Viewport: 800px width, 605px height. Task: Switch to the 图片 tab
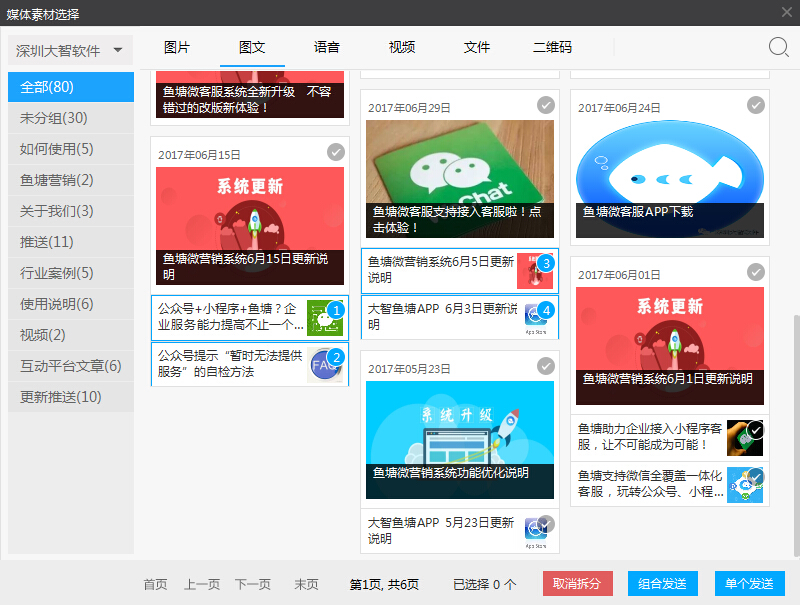177,47
